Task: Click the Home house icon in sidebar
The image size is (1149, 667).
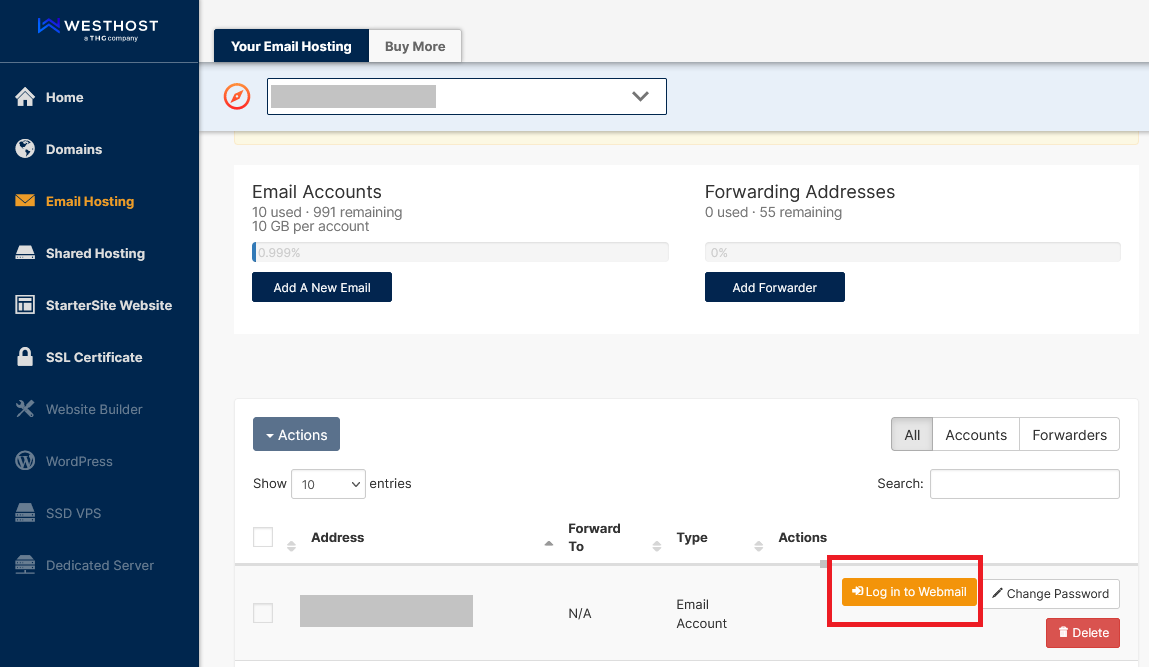Action: (26, 97)
